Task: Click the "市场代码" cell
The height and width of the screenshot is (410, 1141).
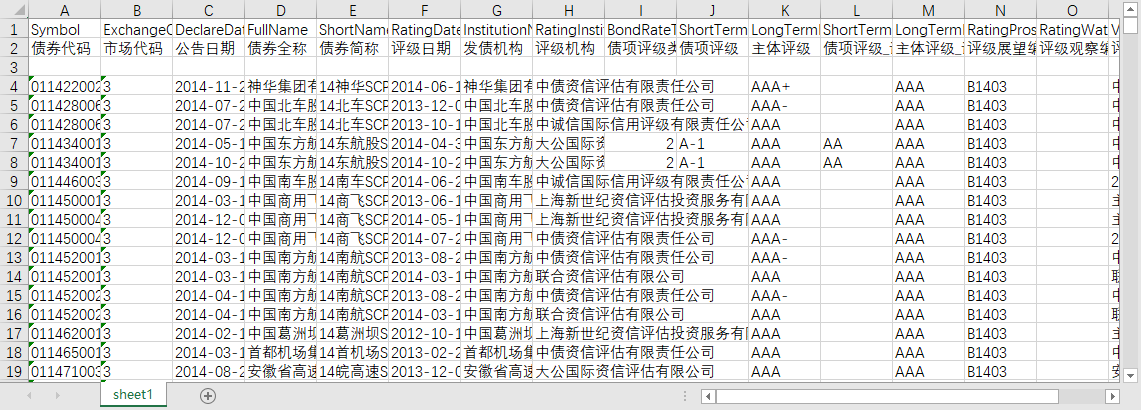Action: pyautogui.click(x=137, y=49)
